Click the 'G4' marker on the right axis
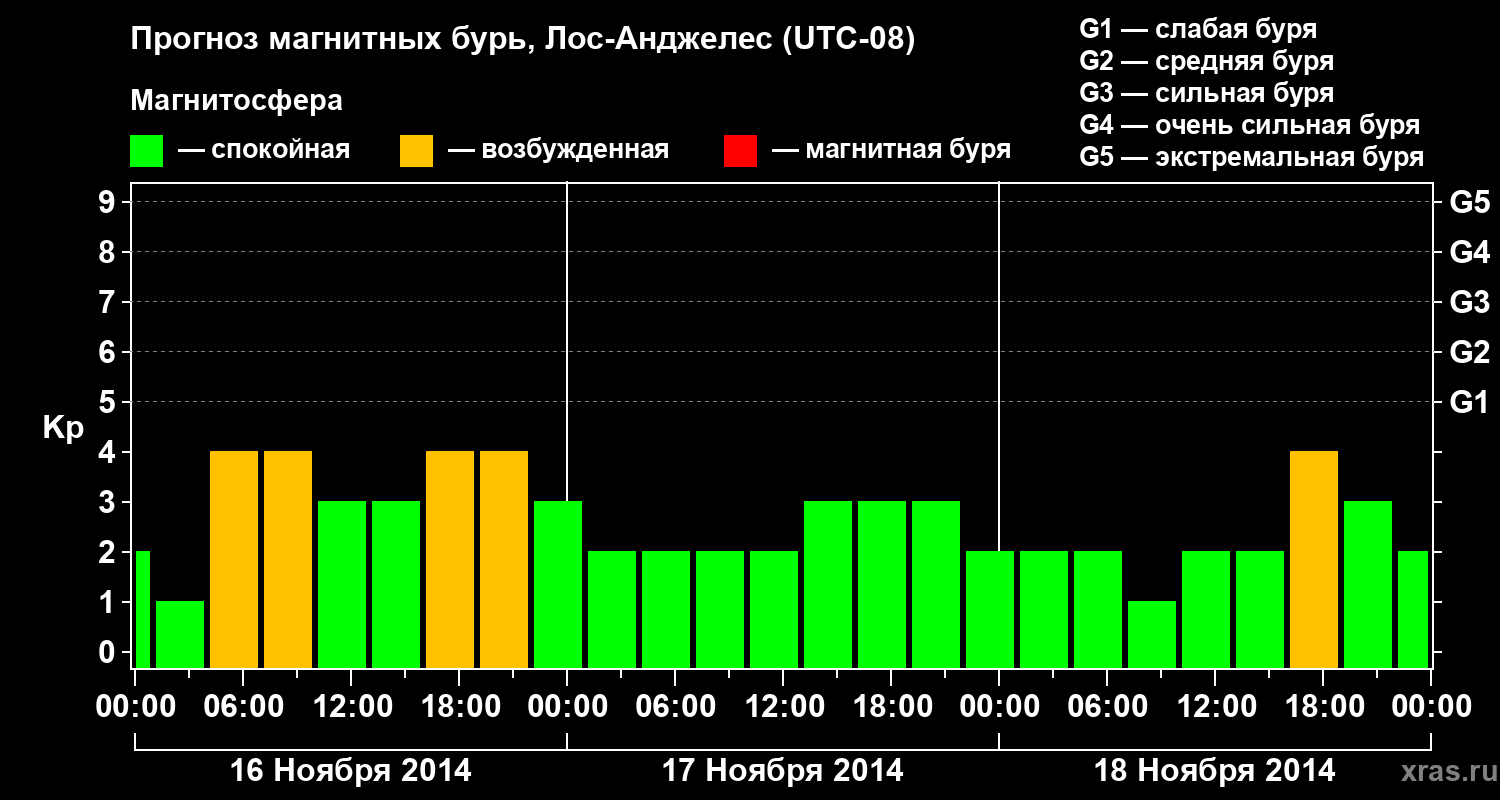The width and height of the screenshot is (1500, 800). click(x=1470, y=253)
